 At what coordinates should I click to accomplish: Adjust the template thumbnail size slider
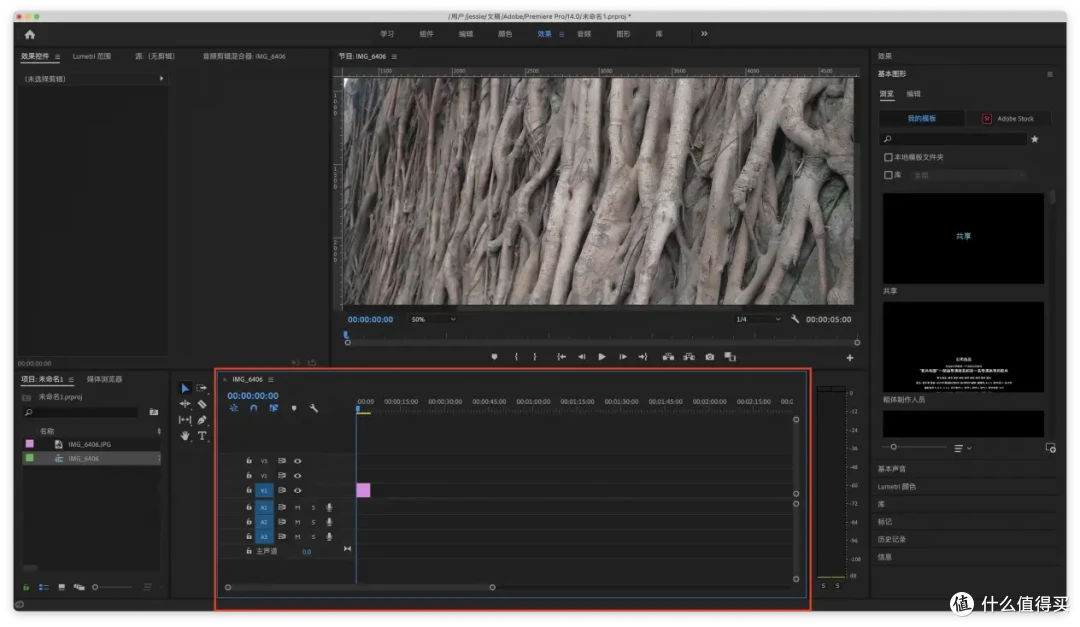coord(893,447)
